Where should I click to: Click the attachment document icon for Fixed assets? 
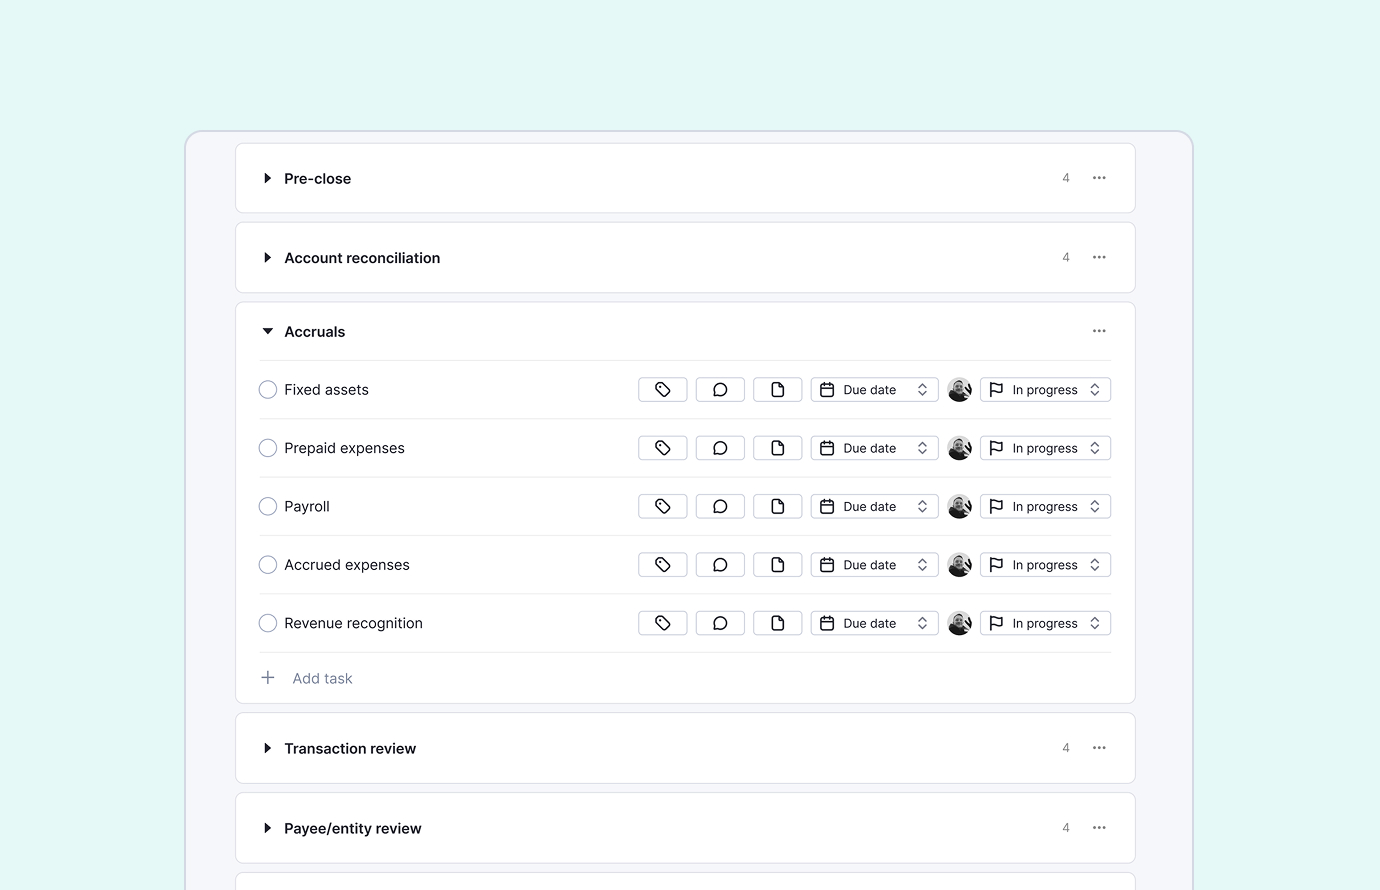tap(777, 390)
